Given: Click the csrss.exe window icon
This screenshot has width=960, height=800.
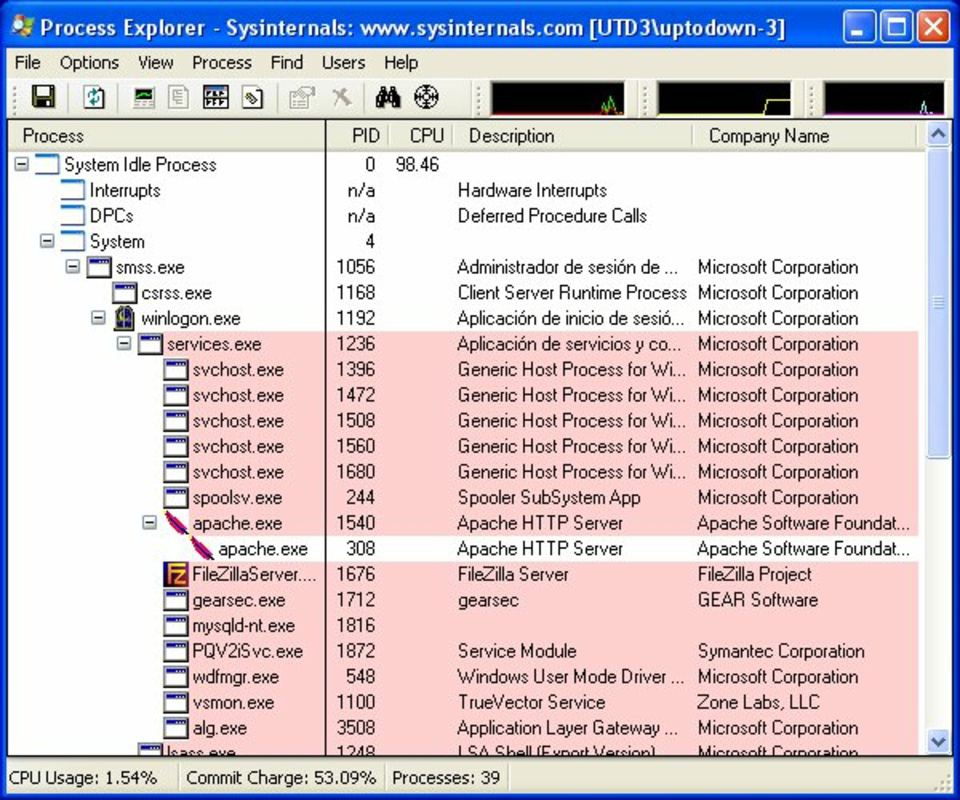Looking at the screenshot, I should (124, 293).
